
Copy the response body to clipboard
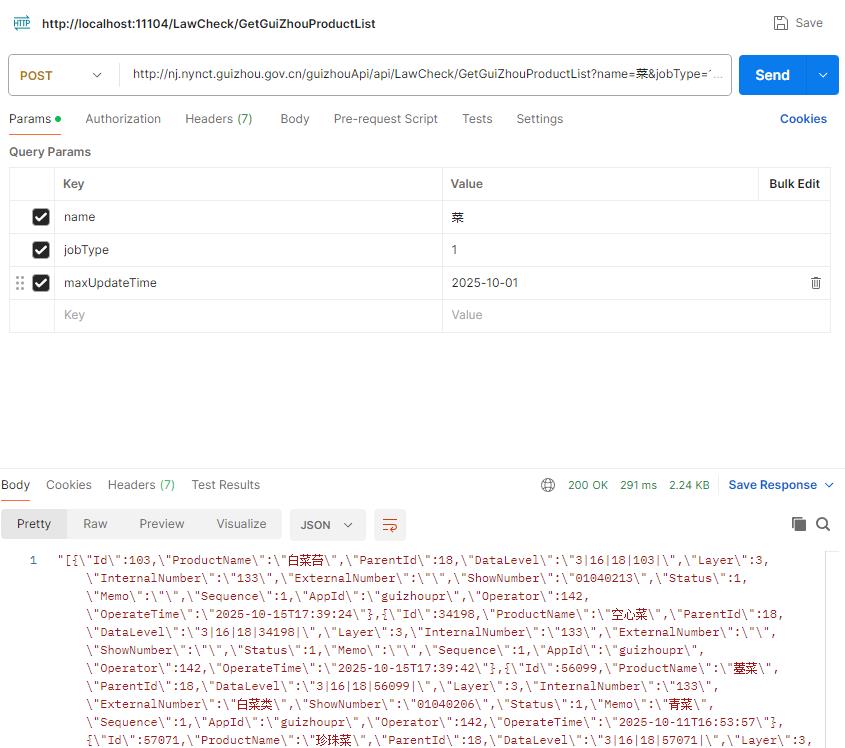(x=798, y=524)
